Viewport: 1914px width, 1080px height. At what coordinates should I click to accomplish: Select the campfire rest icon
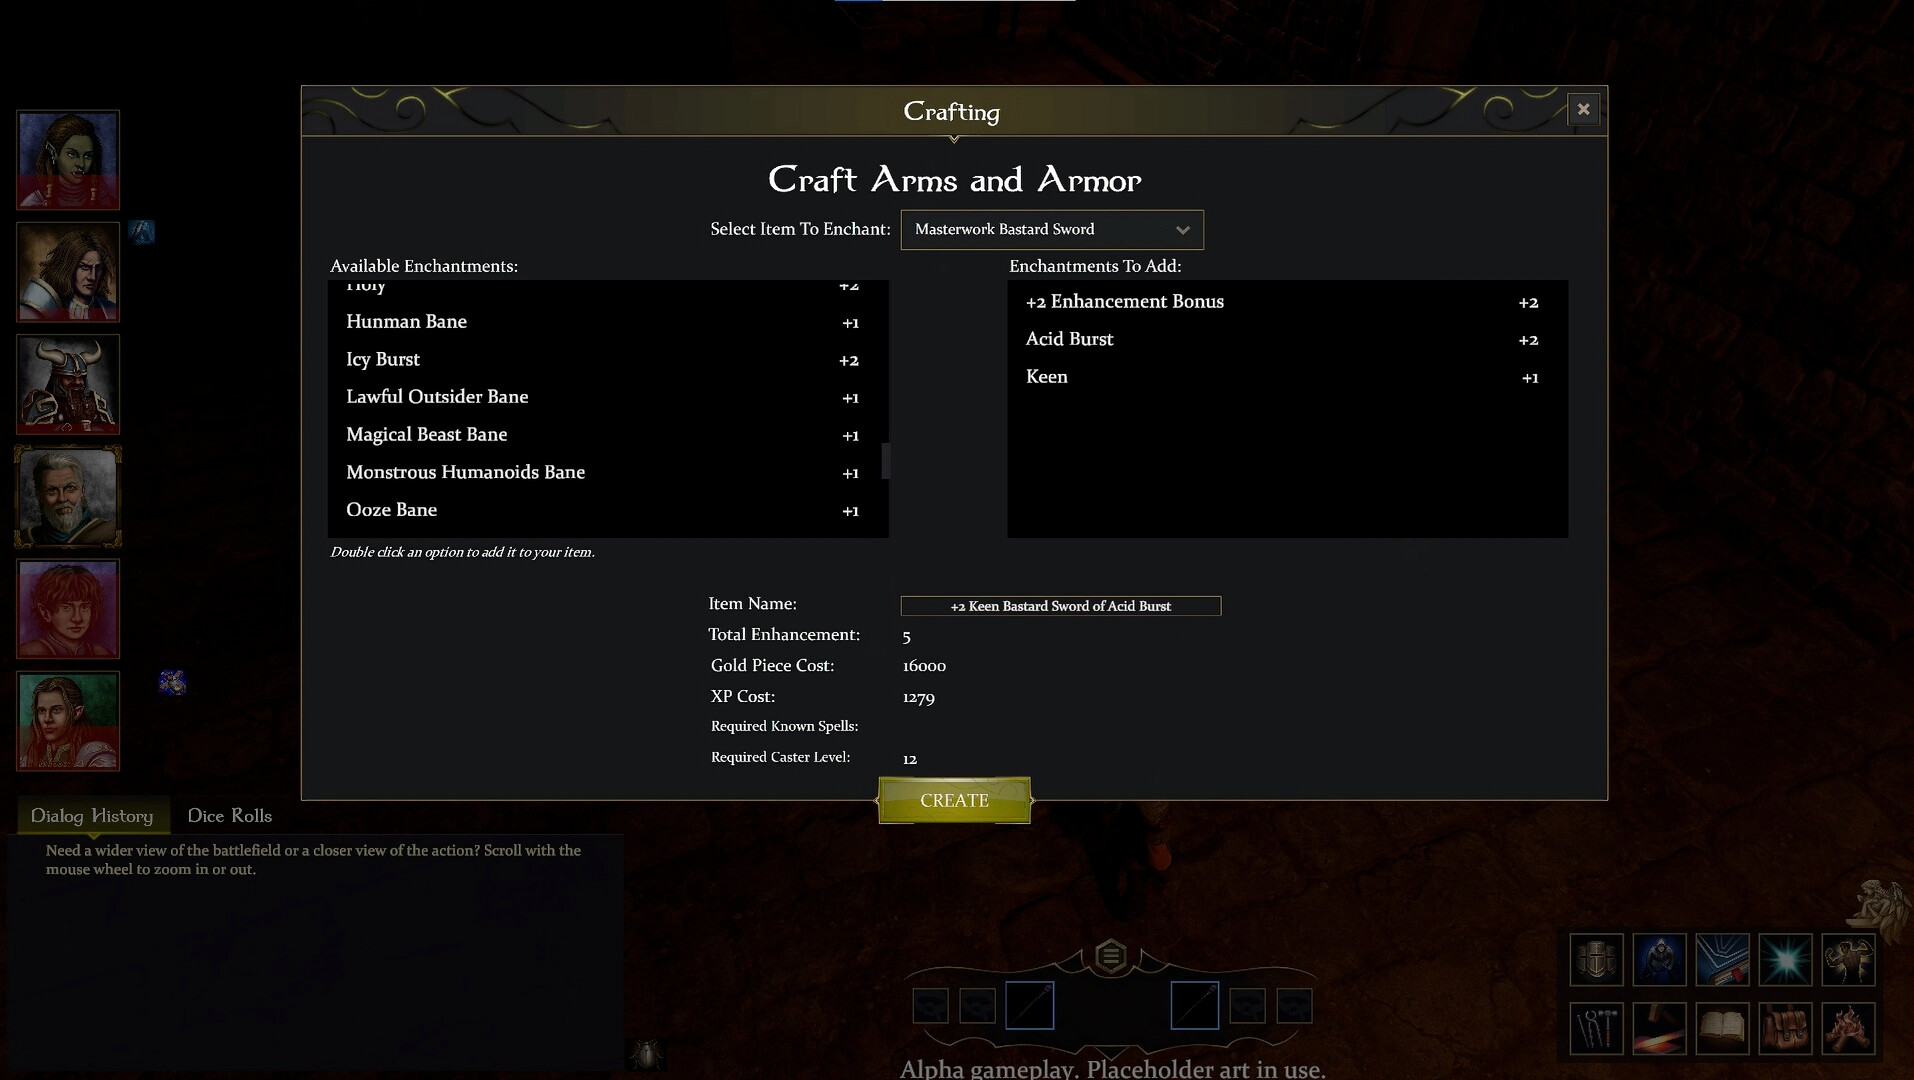tap(1849, 1028)
